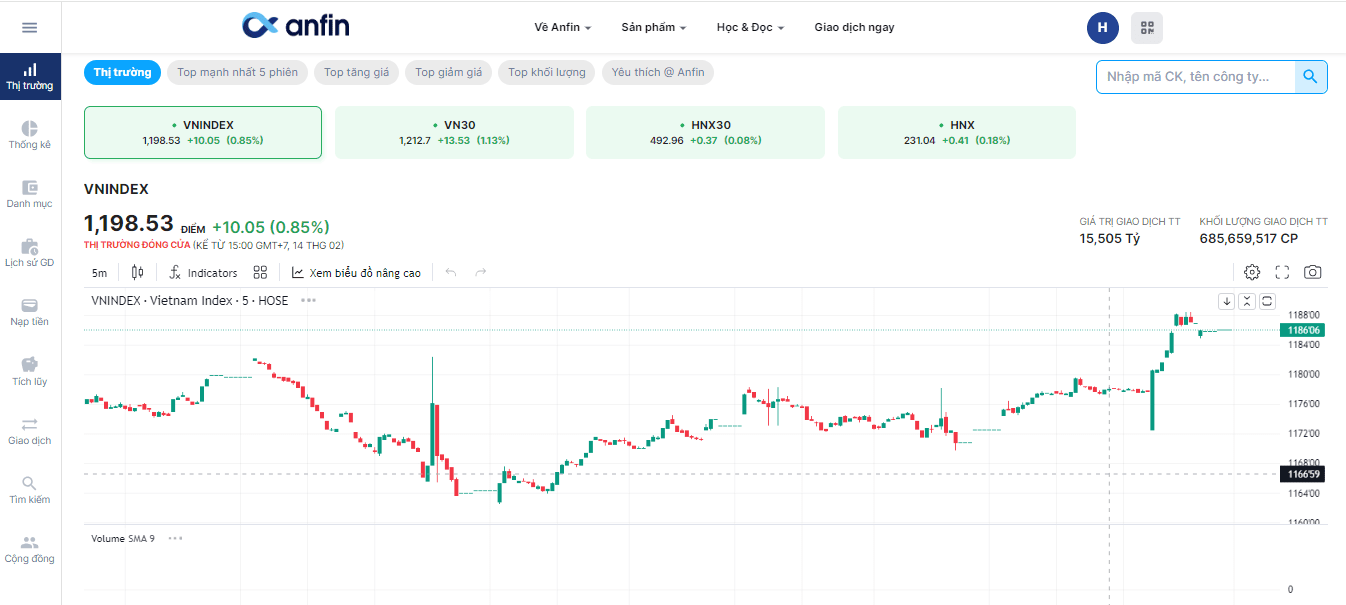
Task: Open indicator templates grid icon
Action: click(260, 272)
